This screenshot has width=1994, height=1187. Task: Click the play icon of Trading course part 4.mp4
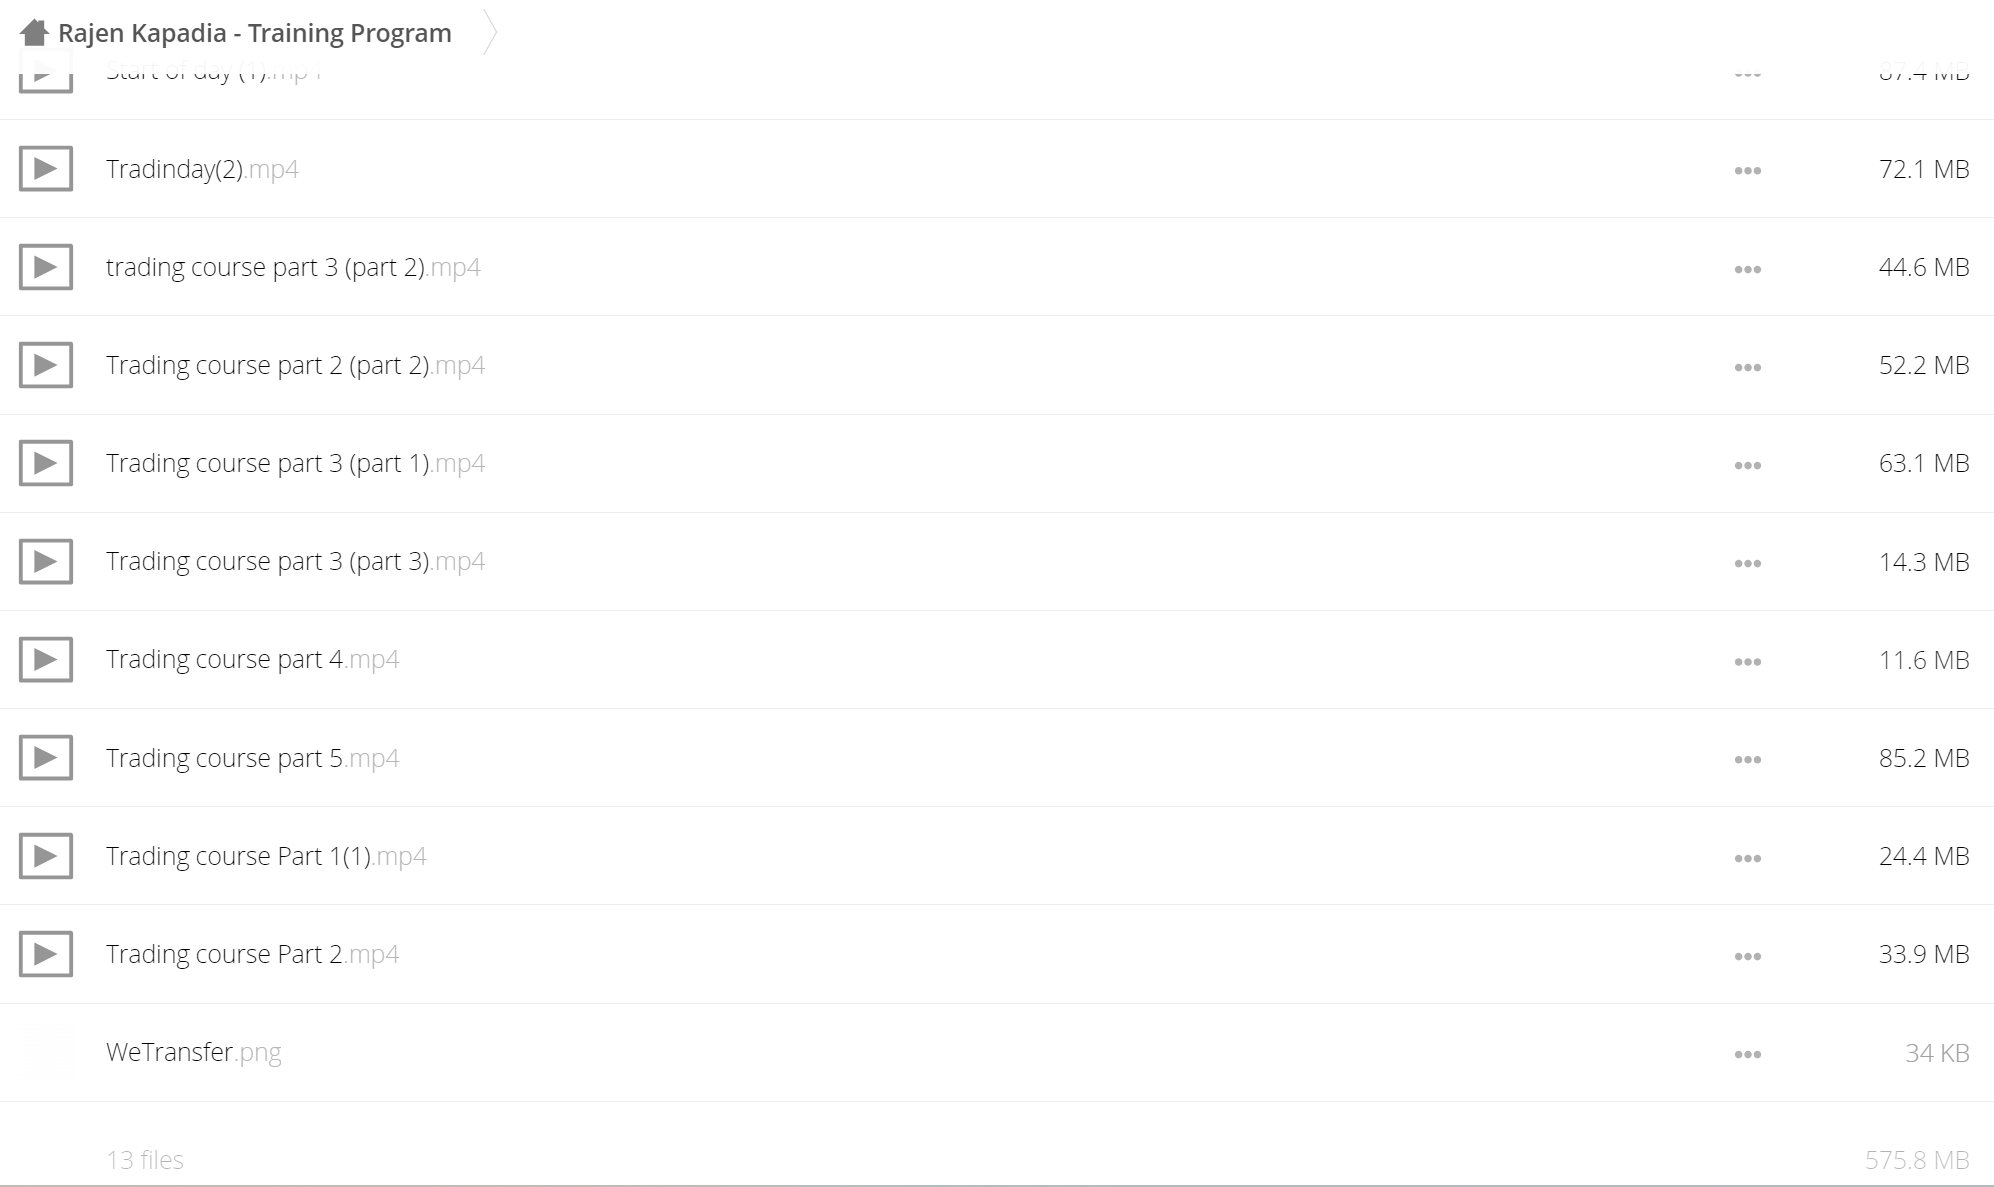[x=46, y=660]
